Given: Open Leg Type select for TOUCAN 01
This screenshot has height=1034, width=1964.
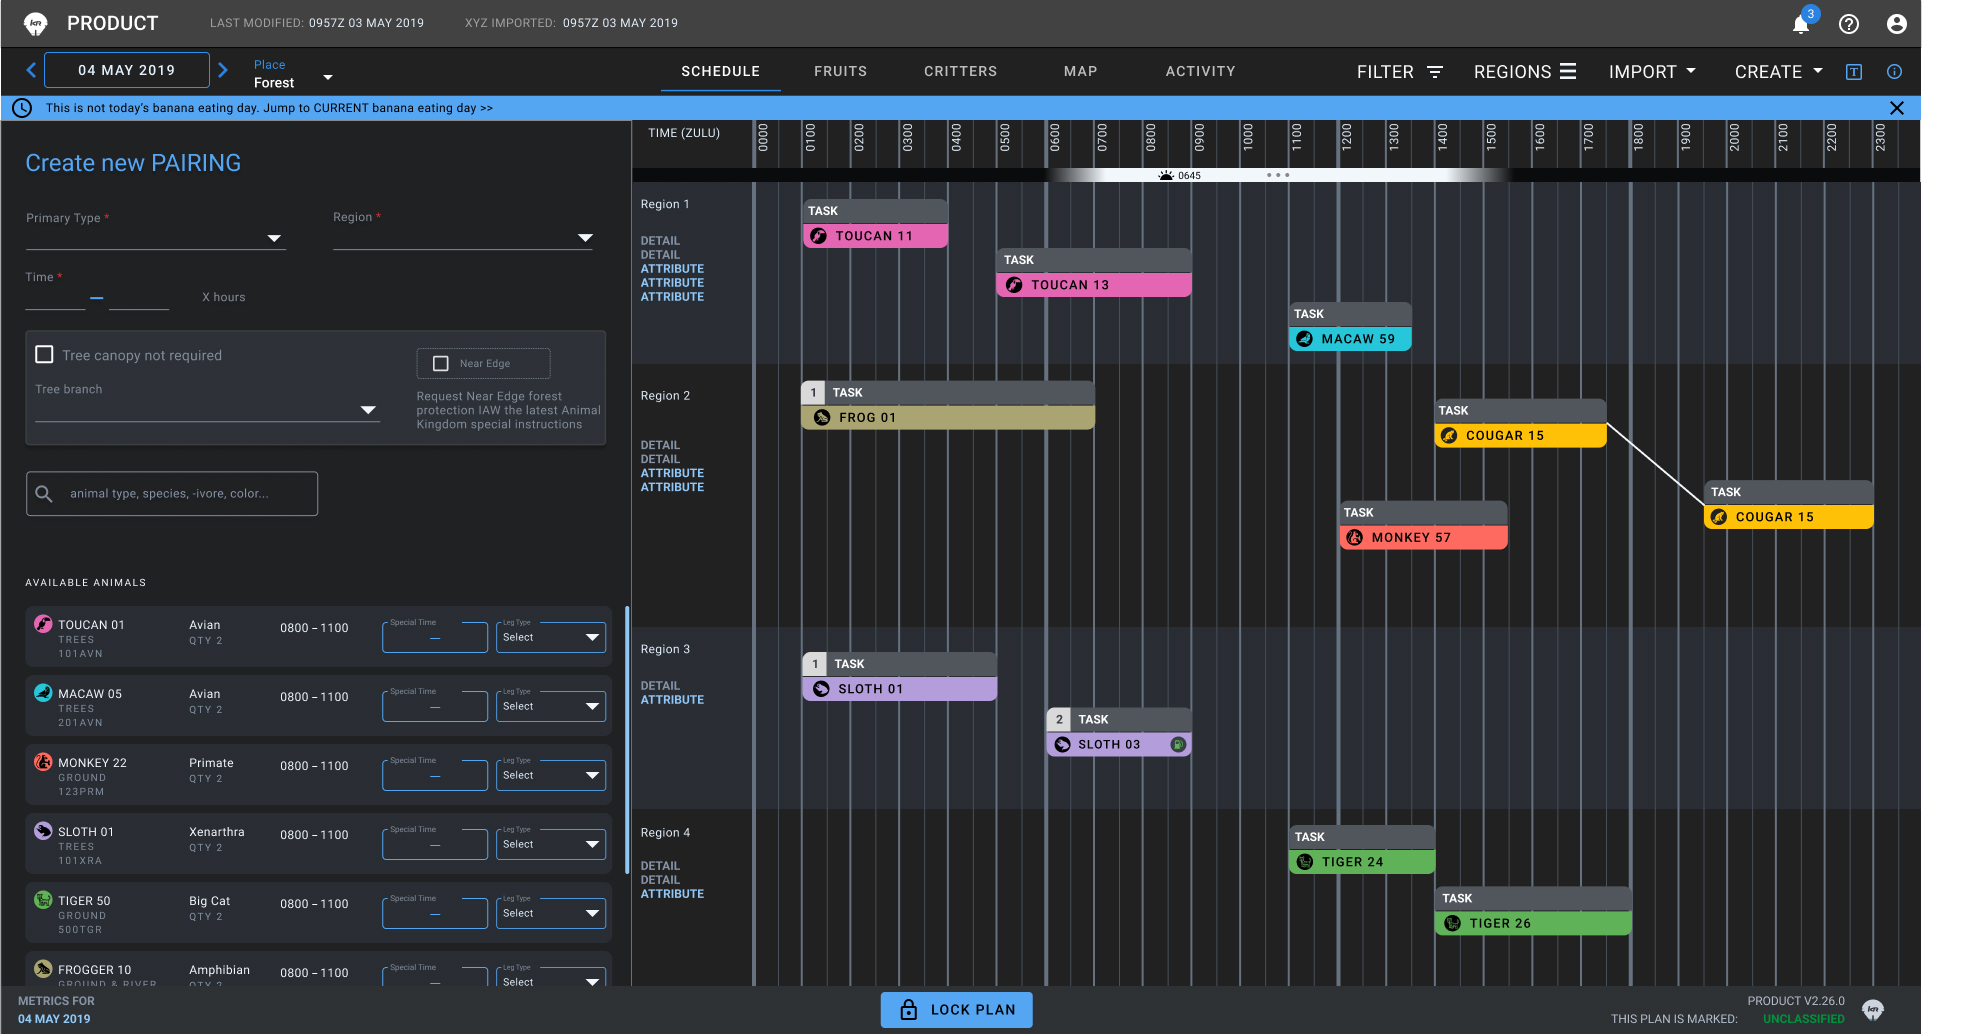Looking at the screenshot, I should pyautogui.click(x=551, y=636).
